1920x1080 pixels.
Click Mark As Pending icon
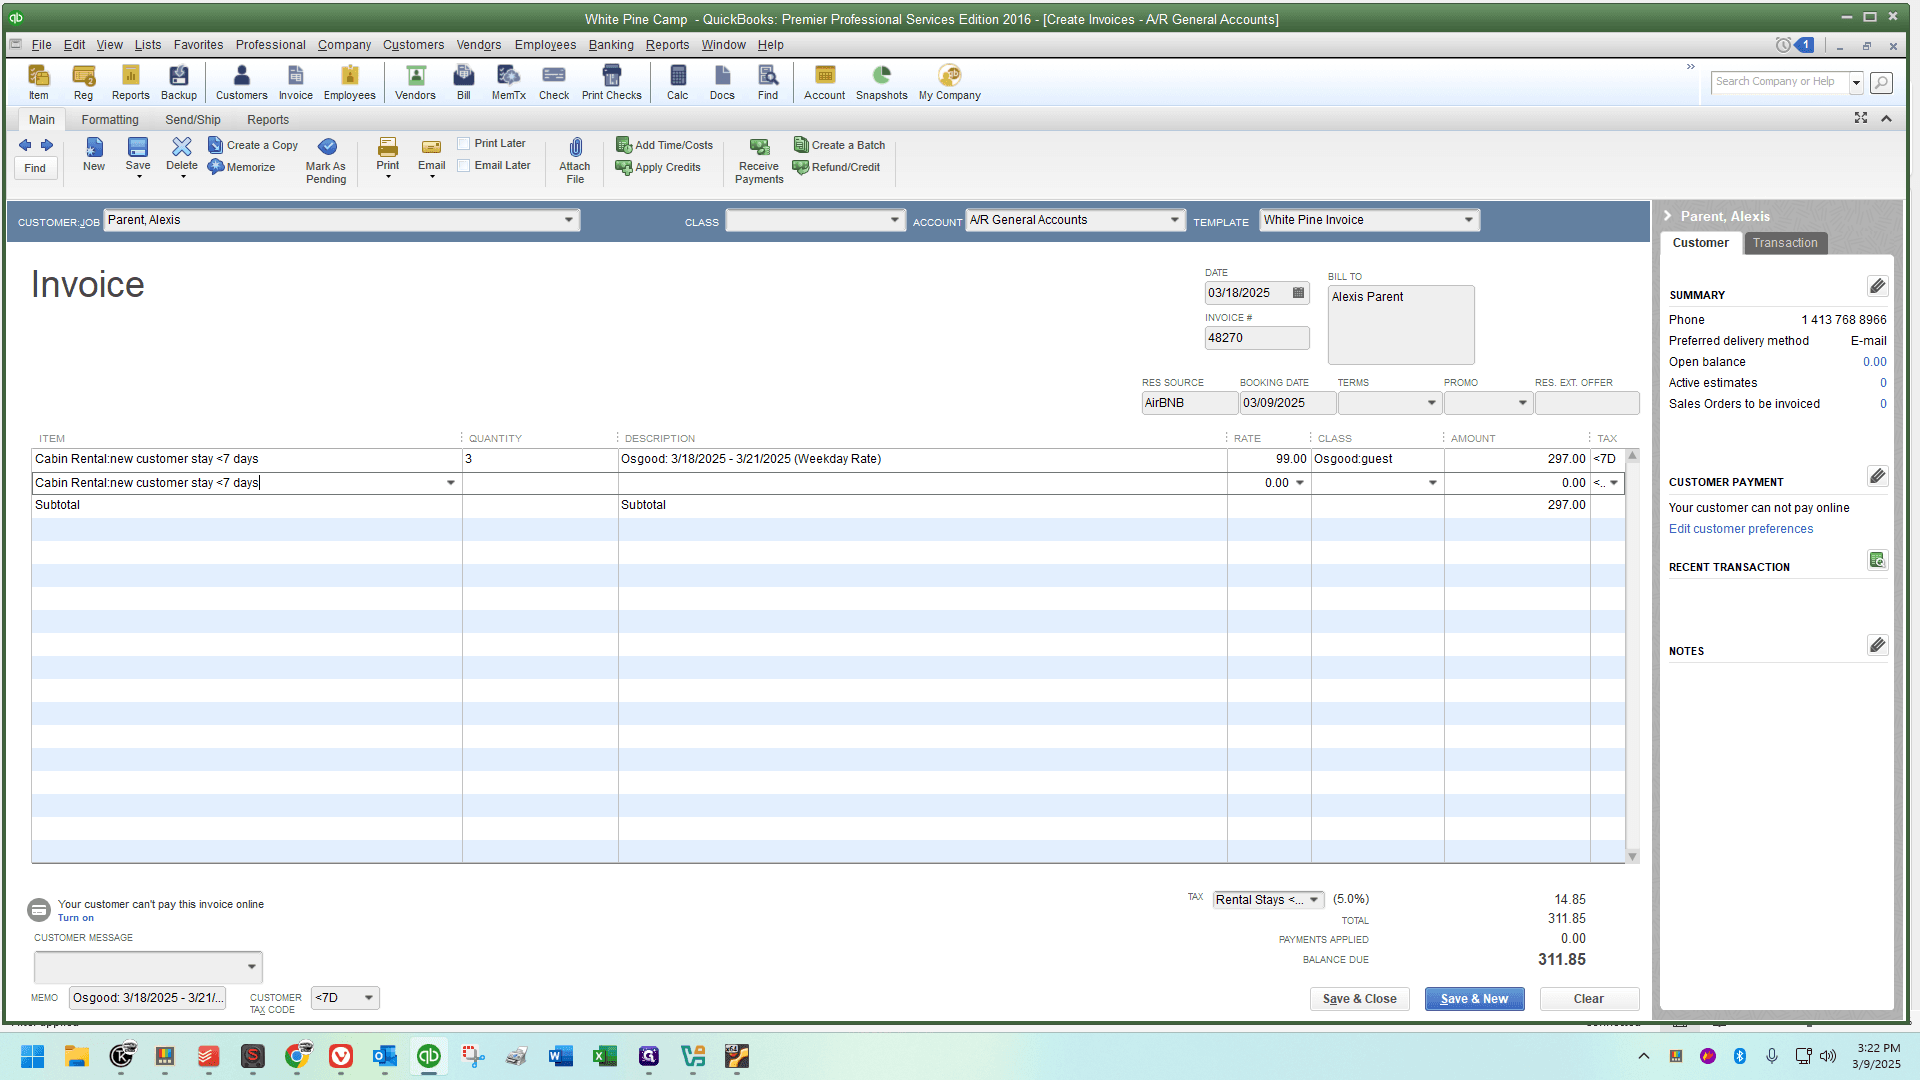(326, 160)
